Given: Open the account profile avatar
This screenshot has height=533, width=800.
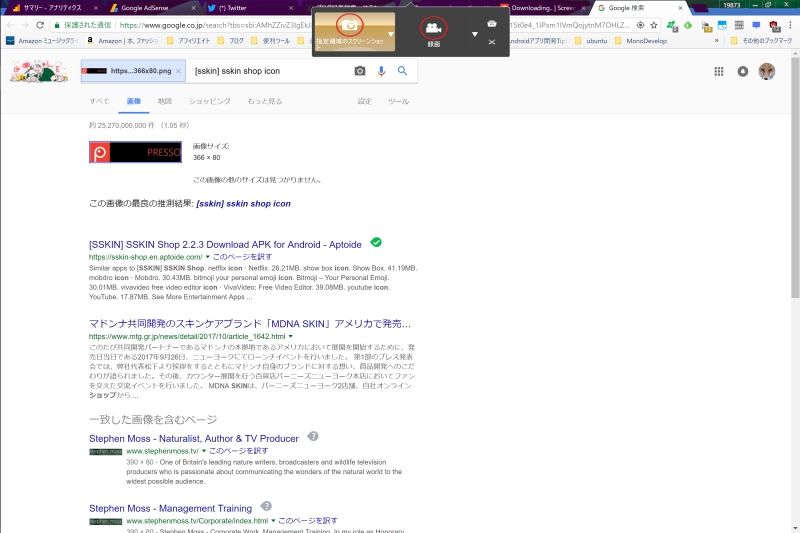Looking at the screenshot, I should (766, 71).
